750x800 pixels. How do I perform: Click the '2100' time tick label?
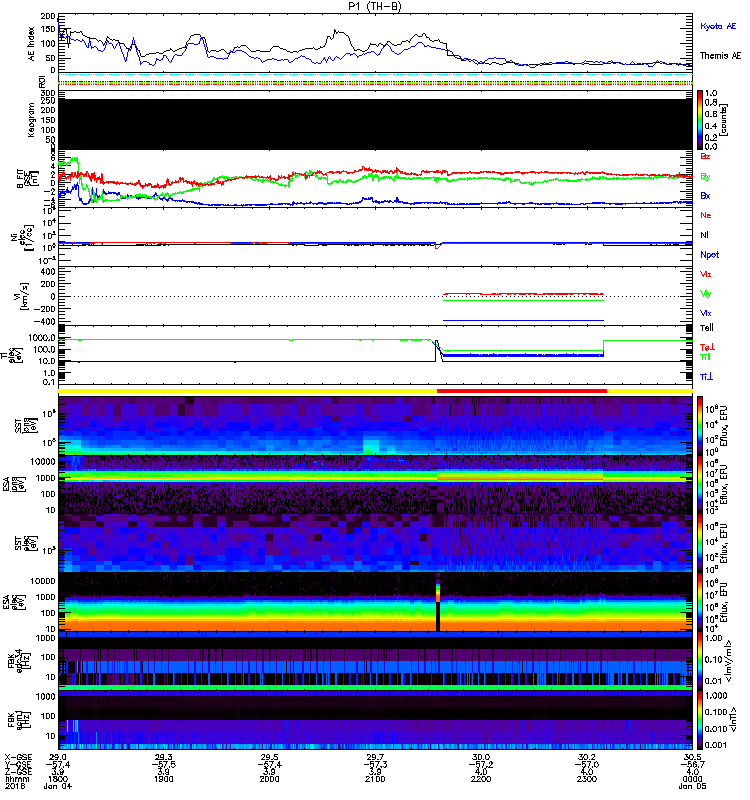375,779
